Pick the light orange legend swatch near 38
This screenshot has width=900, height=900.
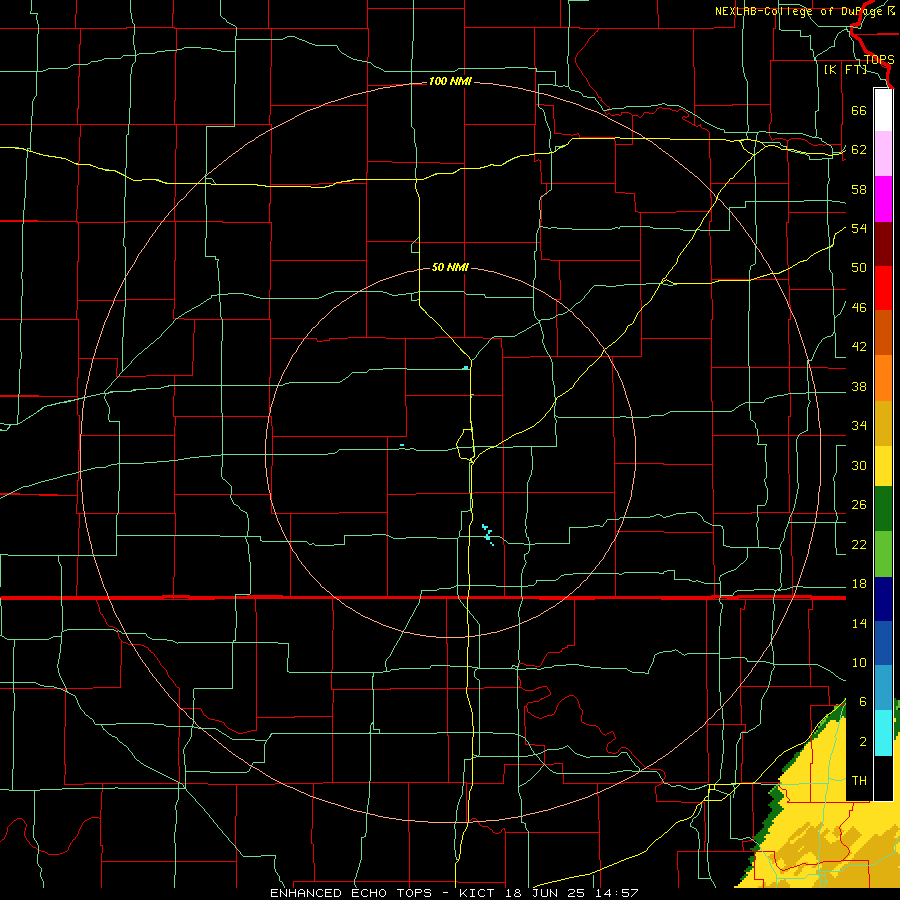coord(883,378)
